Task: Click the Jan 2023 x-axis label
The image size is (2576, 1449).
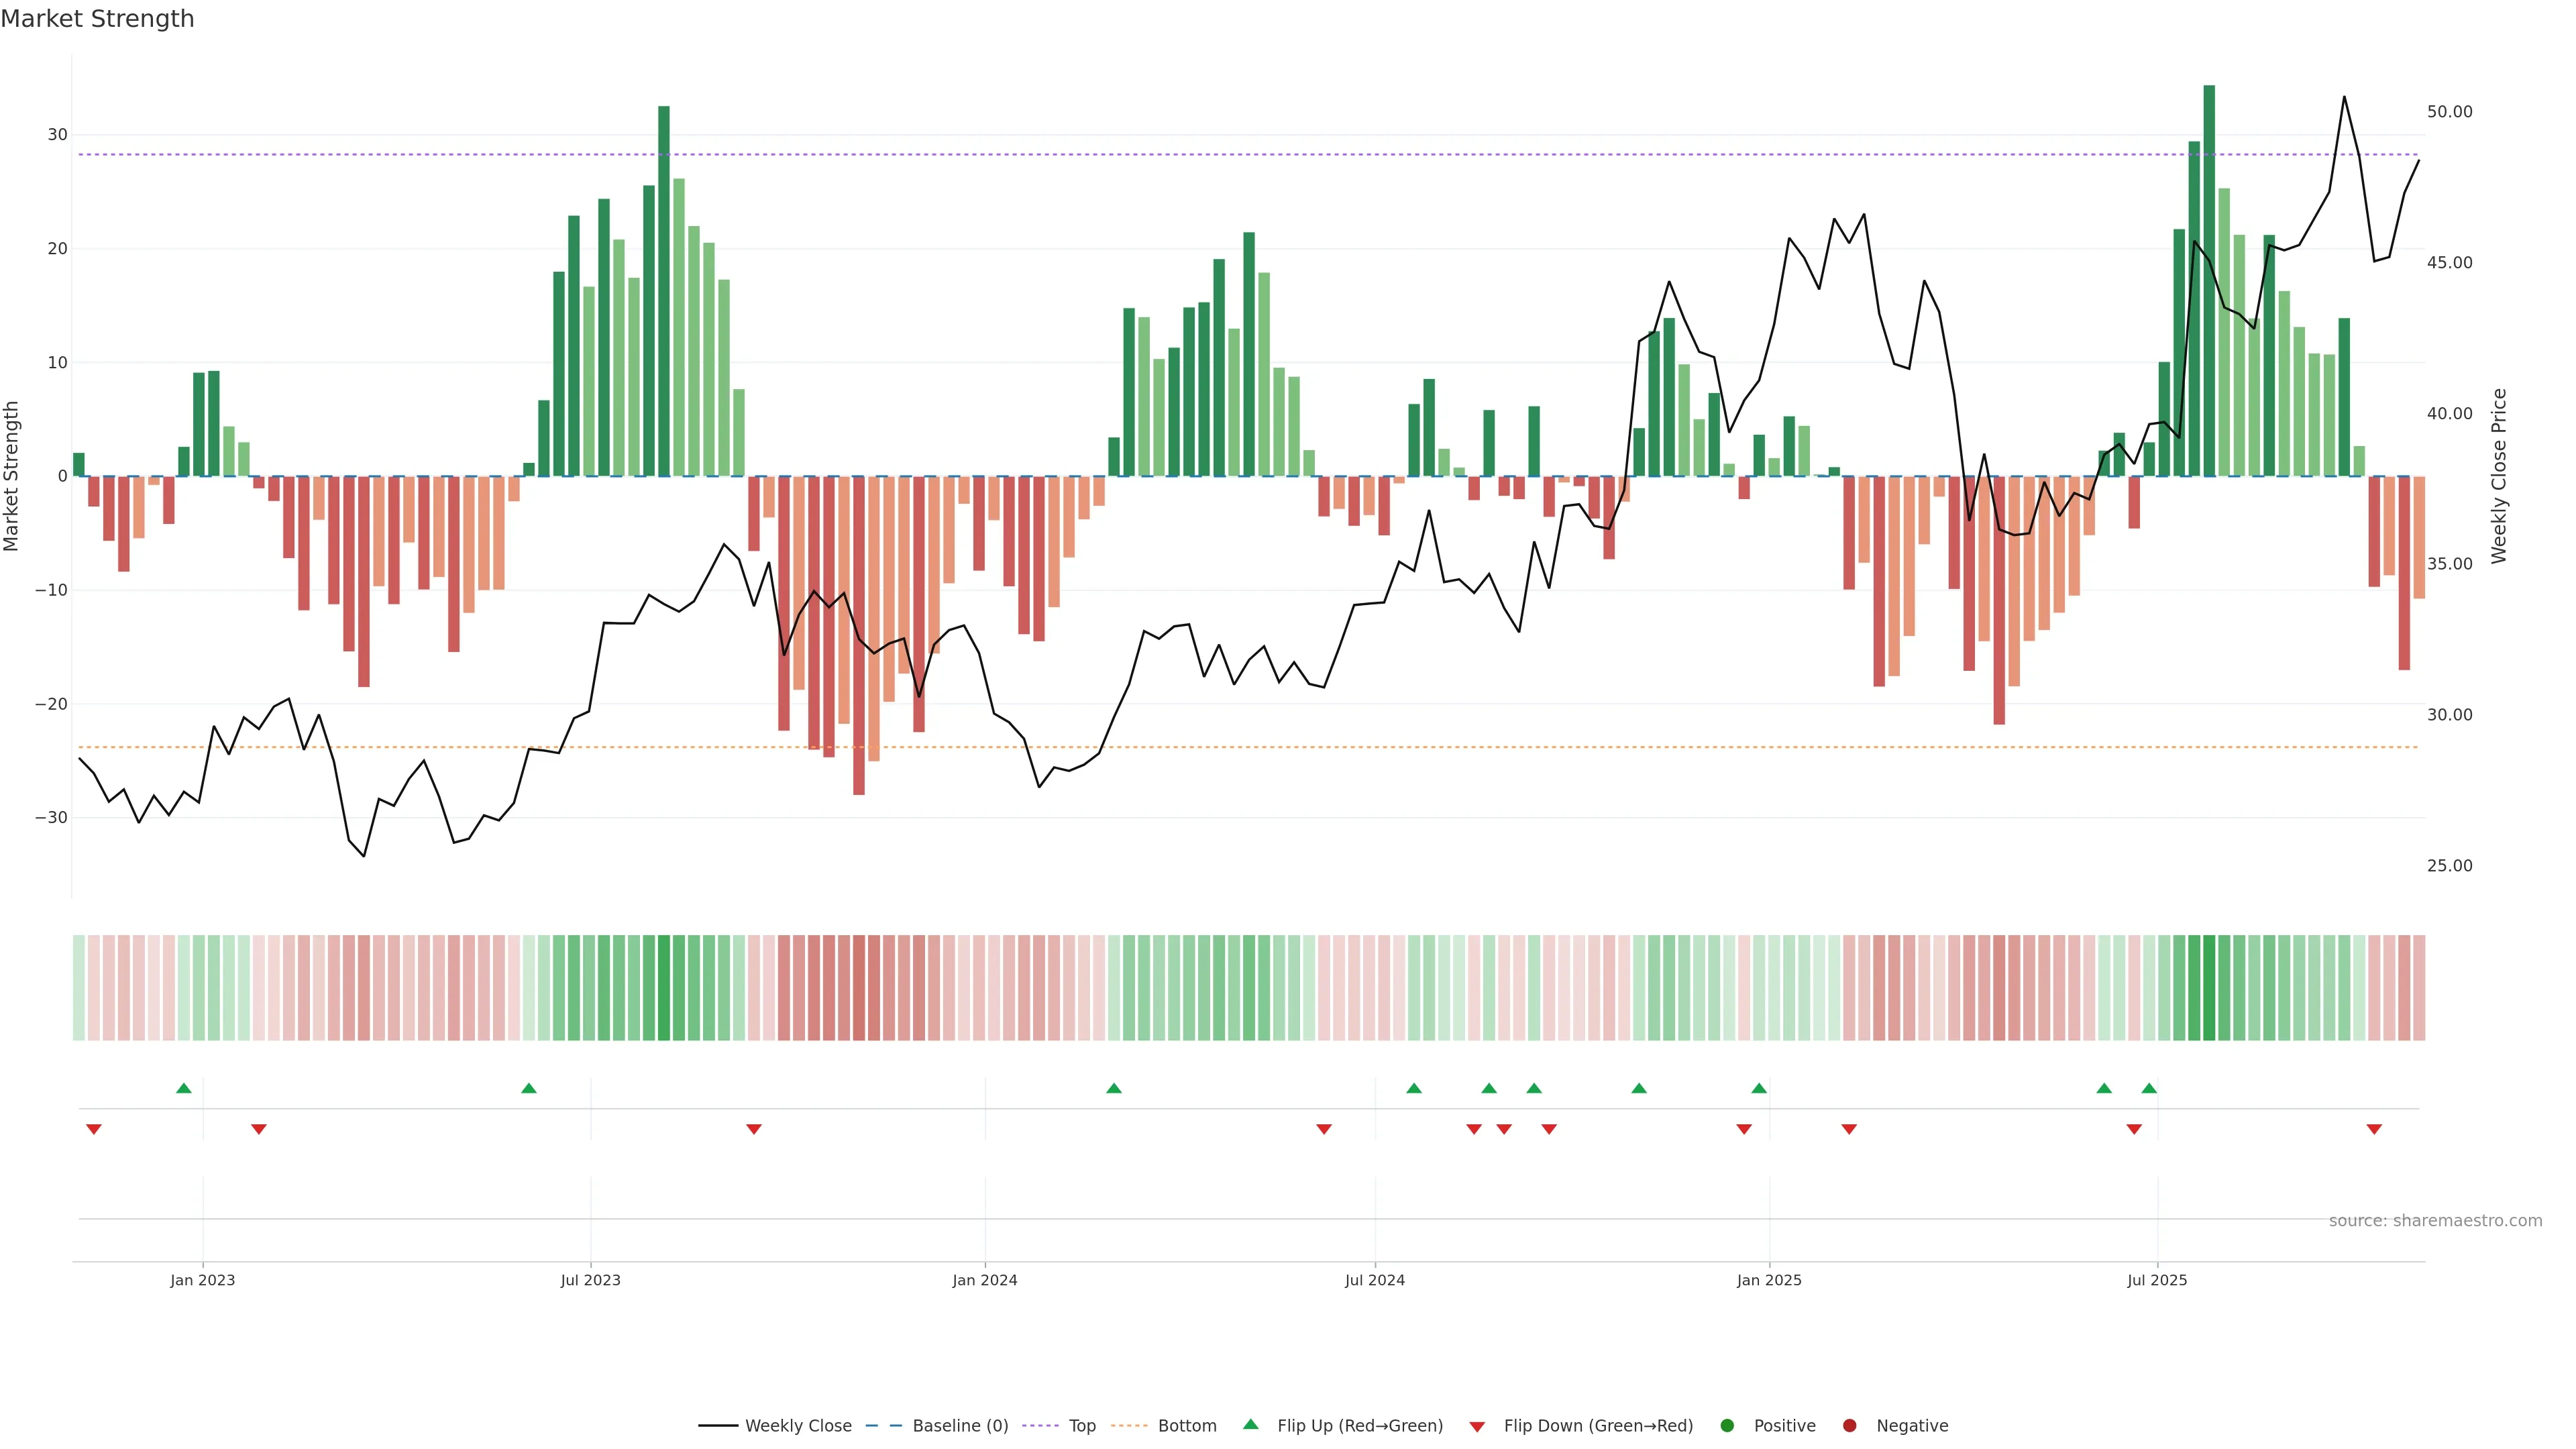Action: tap(202, 1280)
